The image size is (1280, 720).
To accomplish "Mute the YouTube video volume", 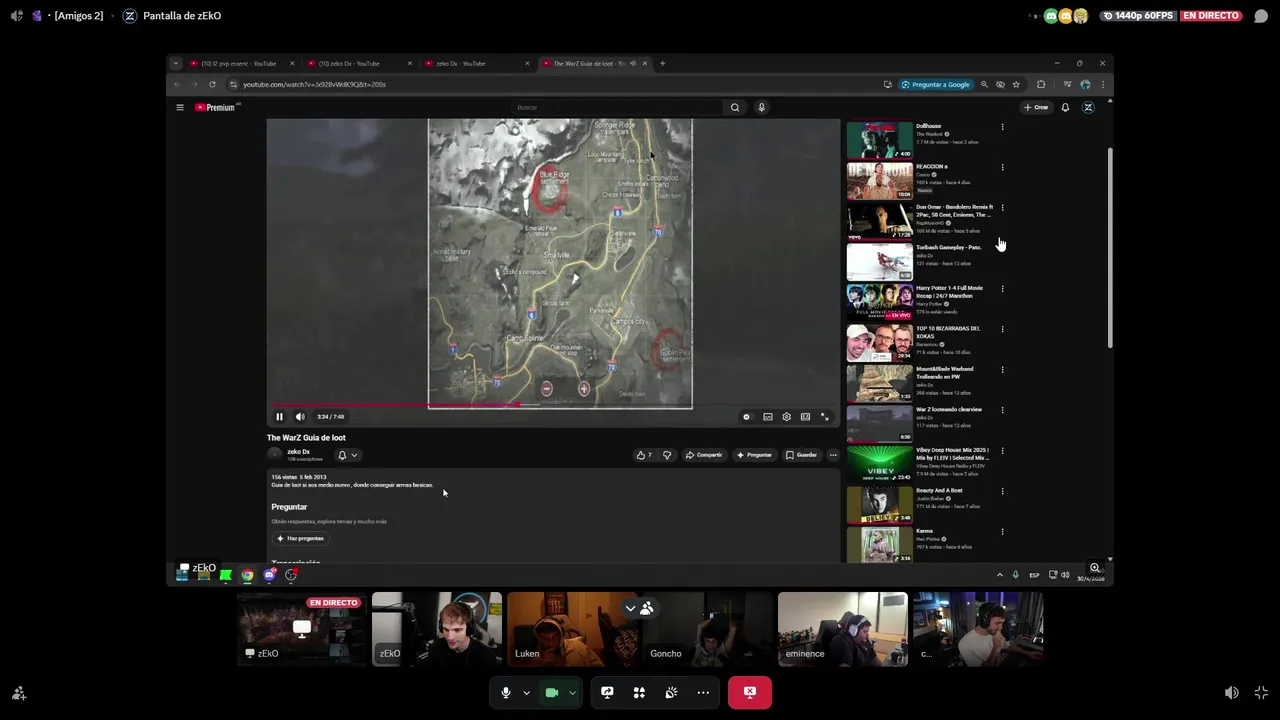I will pyautogui.click(x=300, y=417).
